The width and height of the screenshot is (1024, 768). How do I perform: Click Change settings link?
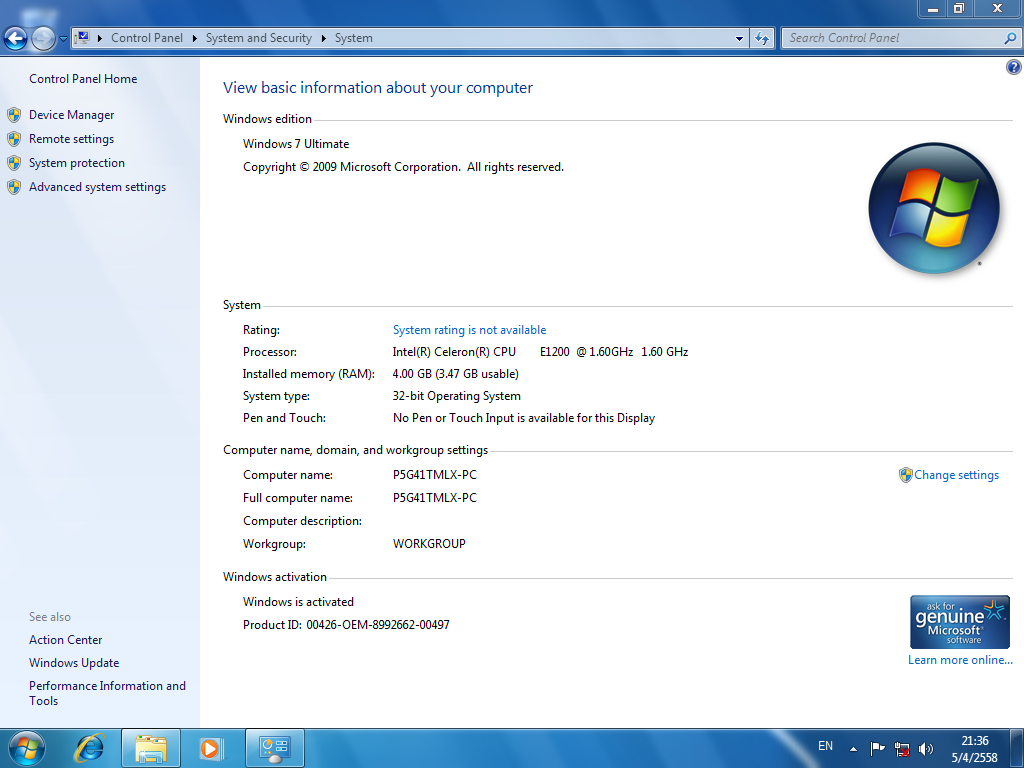point(956,475)
